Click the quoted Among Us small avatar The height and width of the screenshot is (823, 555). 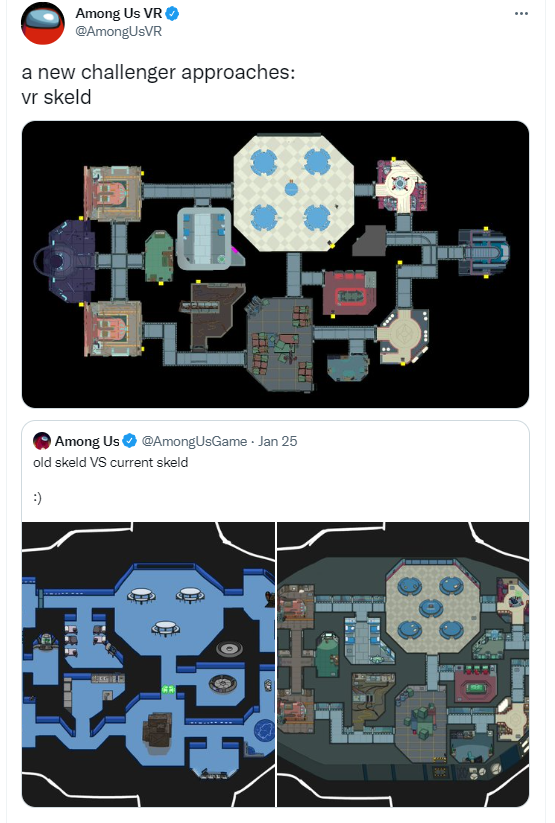point(42,441)
